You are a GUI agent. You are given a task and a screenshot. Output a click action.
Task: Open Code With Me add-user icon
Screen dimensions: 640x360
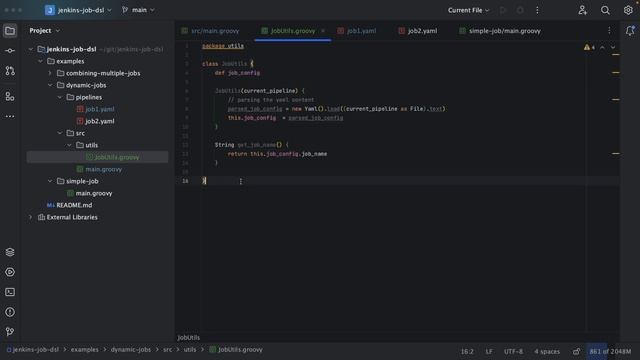582,10
